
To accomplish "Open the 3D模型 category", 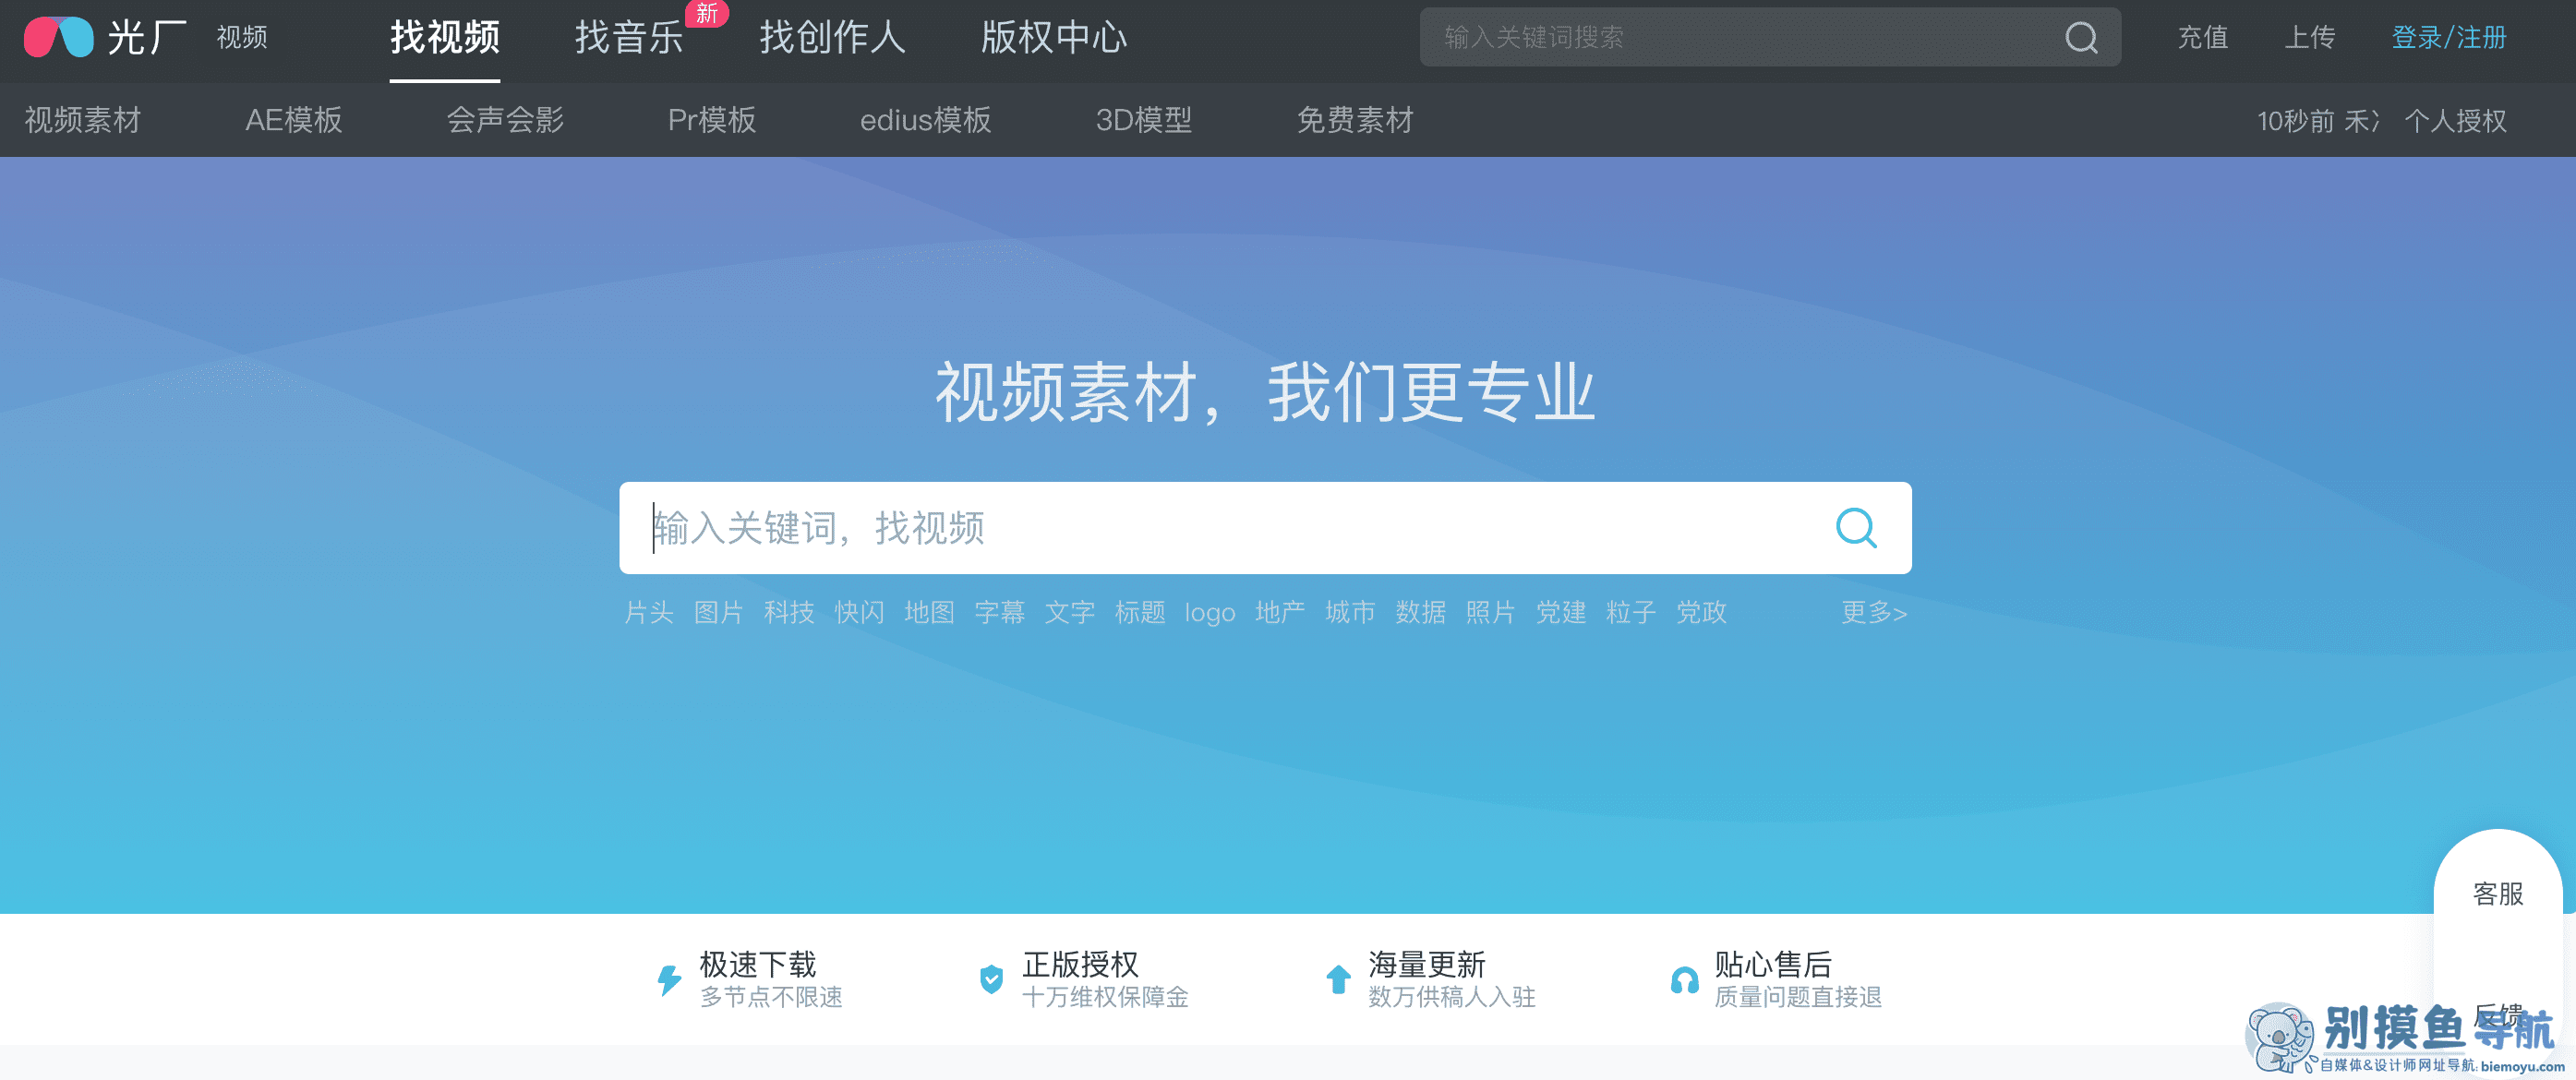I will click(1144, 120).
